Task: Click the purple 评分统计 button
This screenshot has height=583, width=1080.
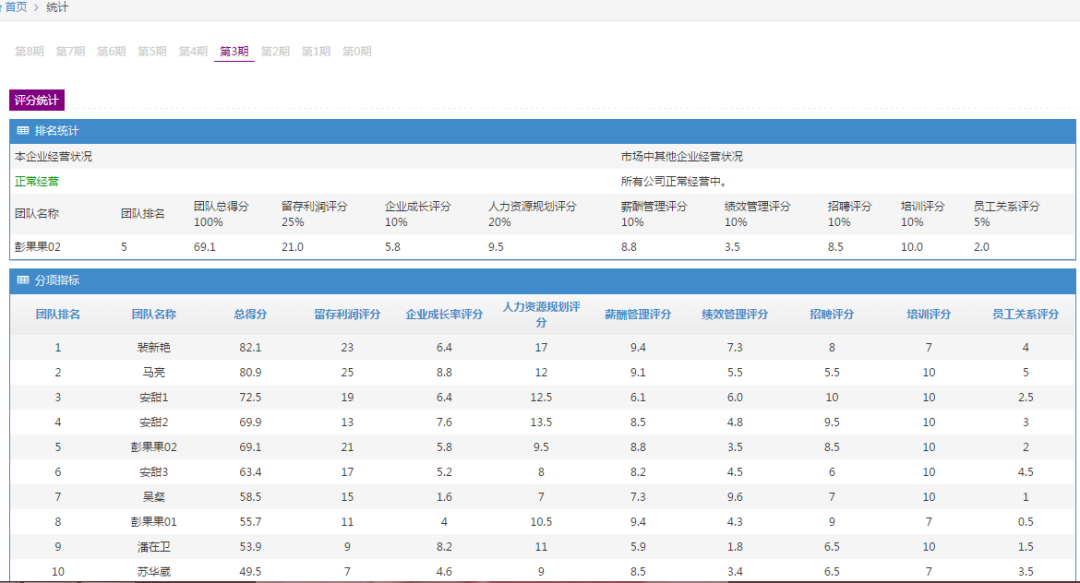Action: point(37,100)
